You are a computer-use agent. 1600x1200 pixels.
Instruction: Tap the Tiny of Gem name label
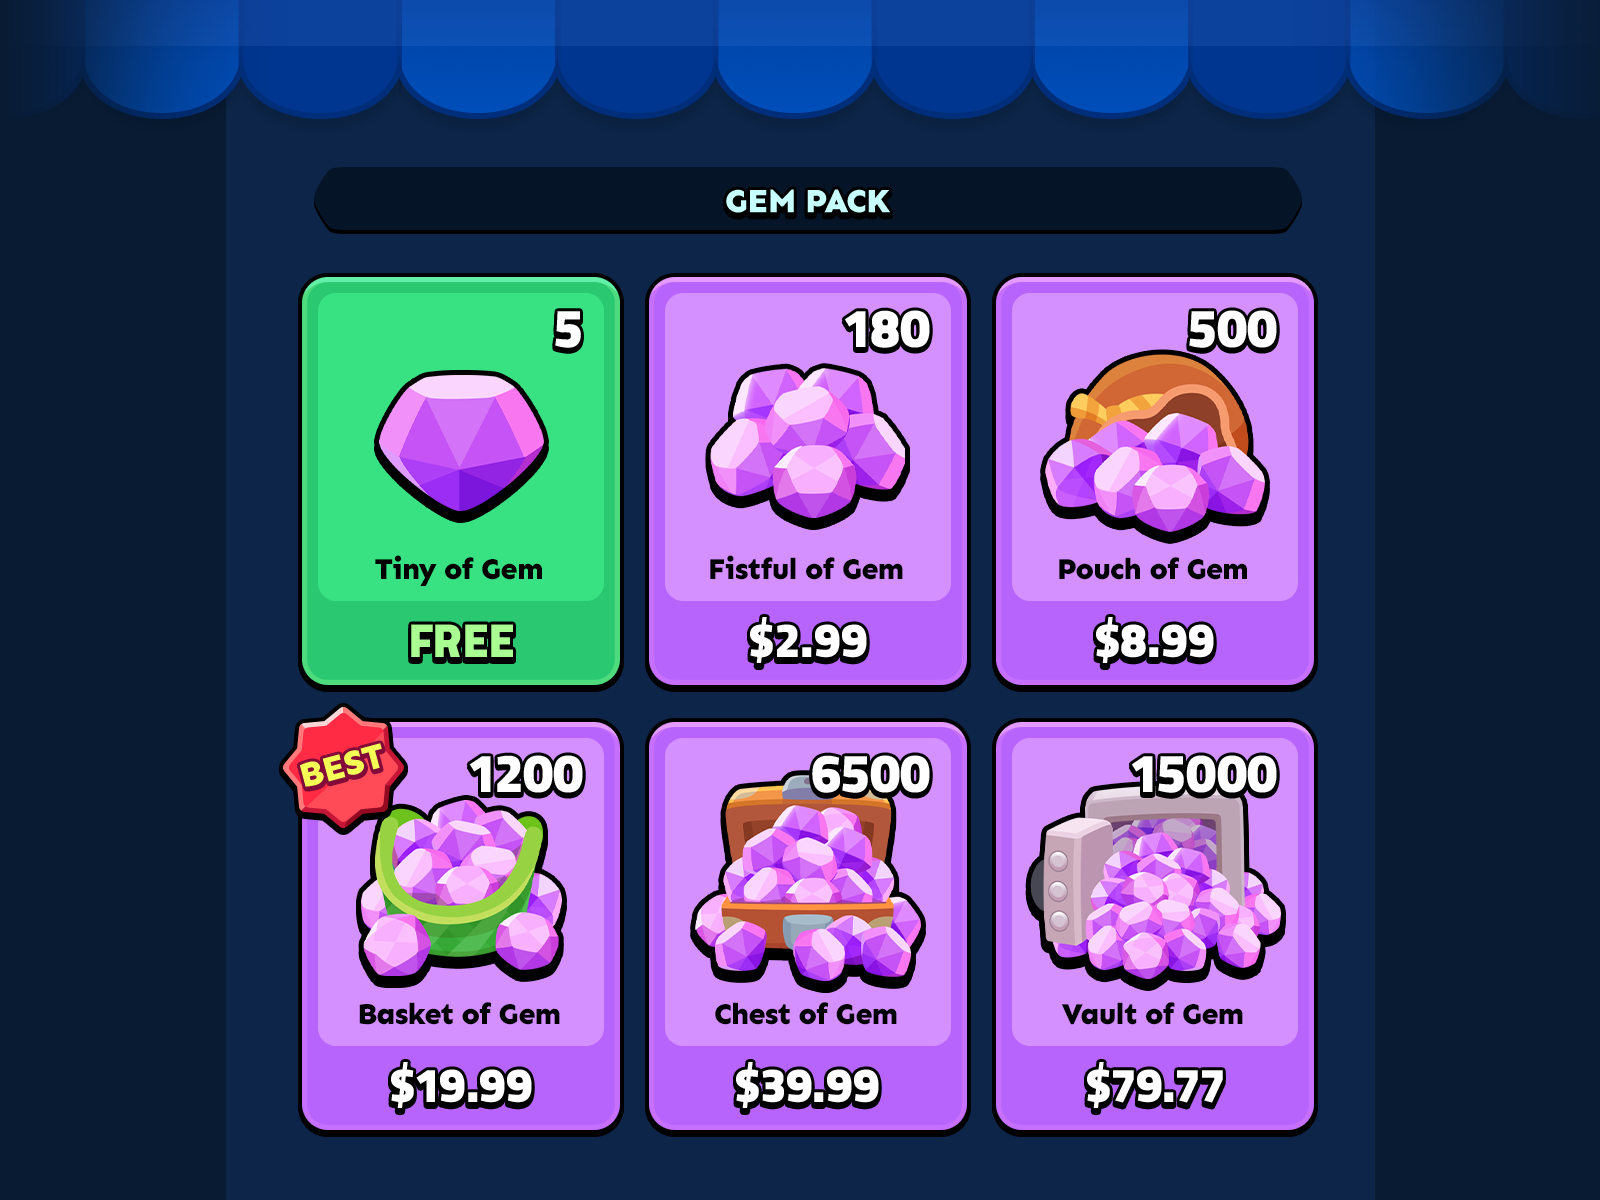pos(459,570)
